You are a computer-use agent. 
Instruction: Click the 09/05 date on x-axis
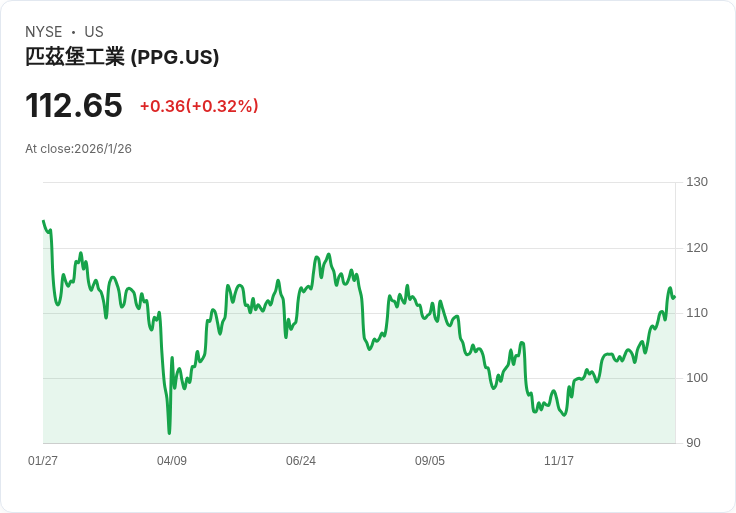[x=430, y=461]
